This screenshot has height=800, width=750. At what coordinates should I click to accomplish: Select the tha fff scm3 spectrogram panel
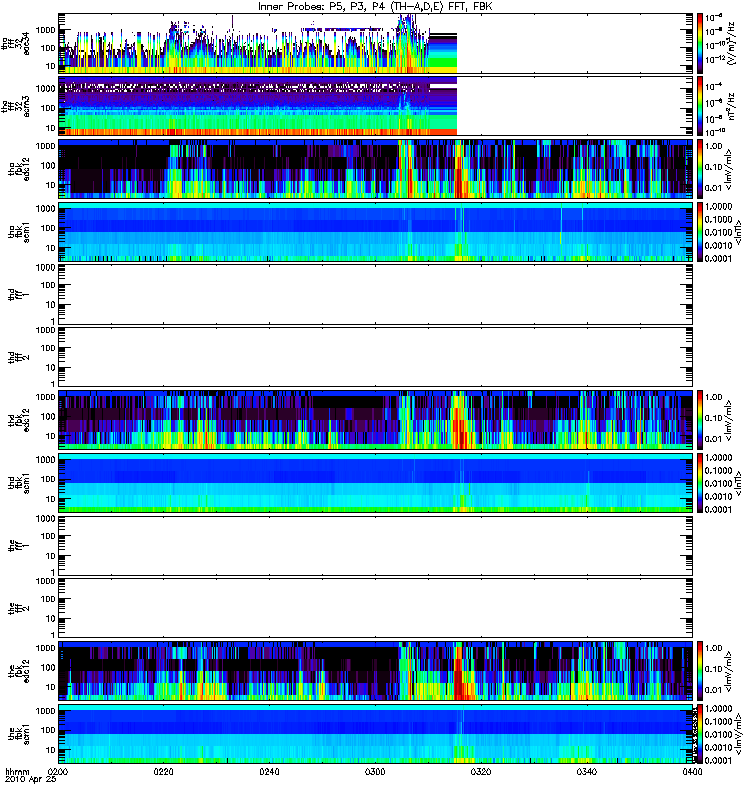[375, 106]
